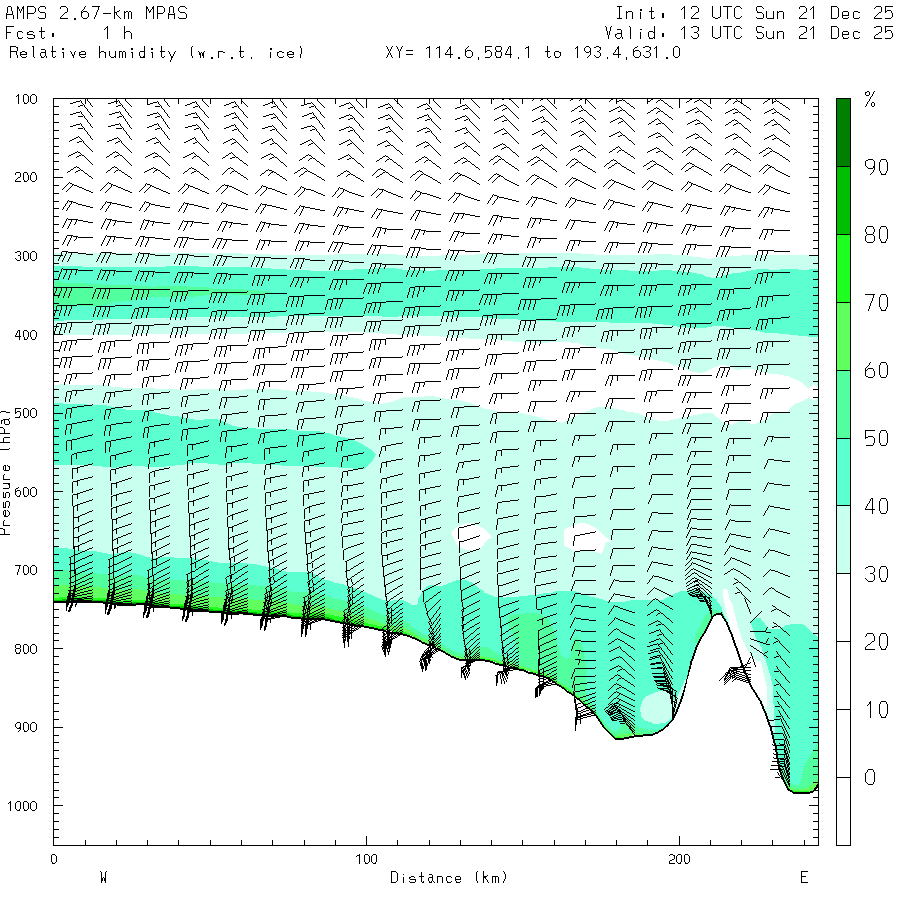Click the 600 hPa pressure axis label
This screenshot has width=900, height=900.
[26, 492]
